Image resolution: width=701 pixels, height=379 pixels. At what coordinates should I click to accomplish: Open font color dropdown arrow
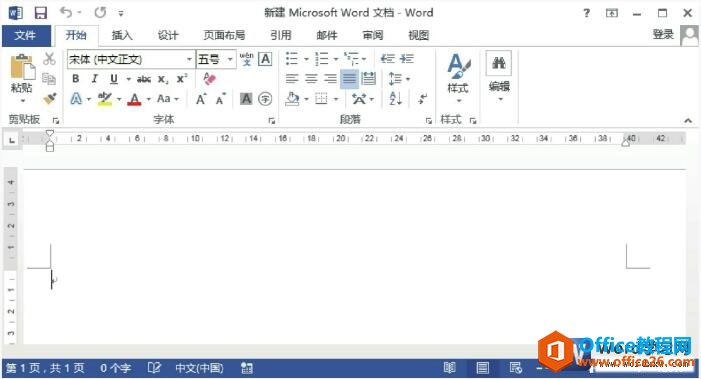pyautogui.click(x=148, y=99)
